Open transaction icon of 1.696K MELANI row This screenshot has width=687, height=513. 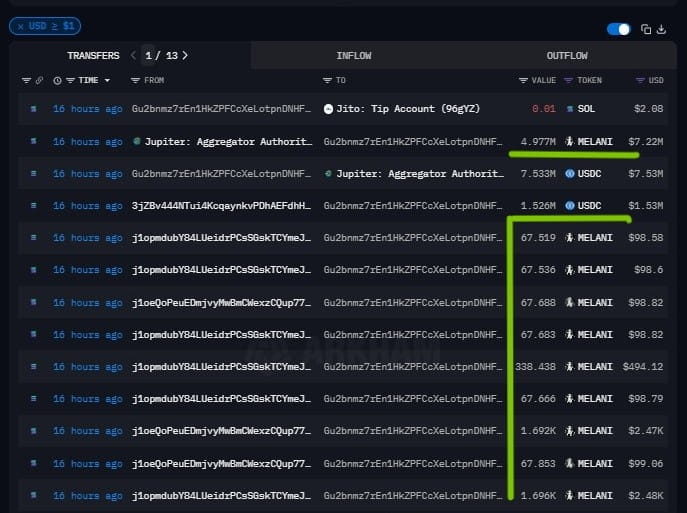(33, 495)
